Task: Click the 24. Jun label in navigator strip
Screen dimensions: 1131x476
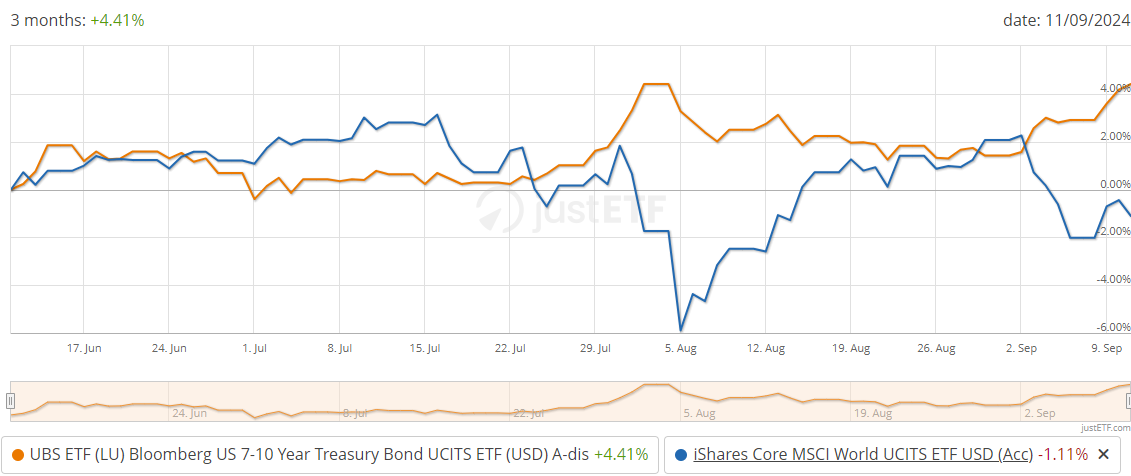Action: pyautogui.click(x=189, y=414)
